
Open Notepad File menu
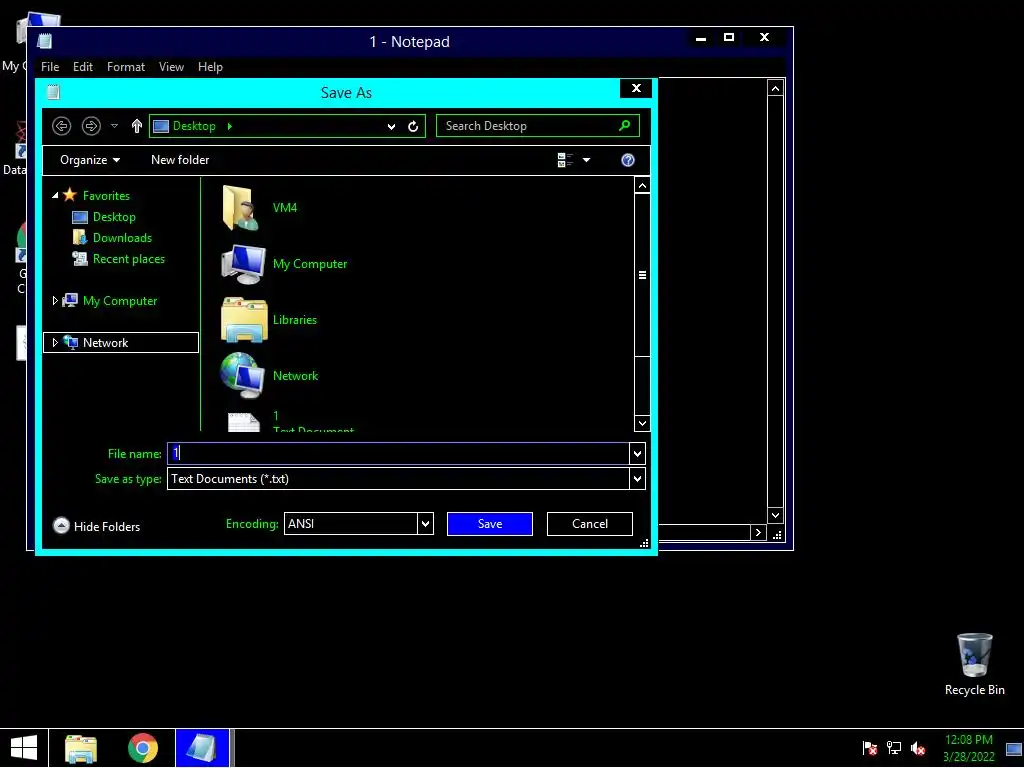pyautogui.click(x=50, y=67)
